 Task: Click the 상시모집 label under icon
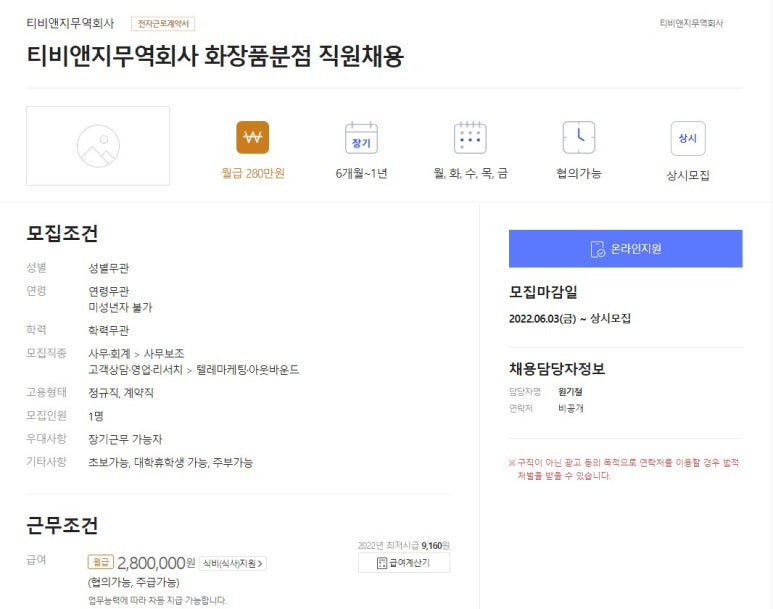pos(688,175)
